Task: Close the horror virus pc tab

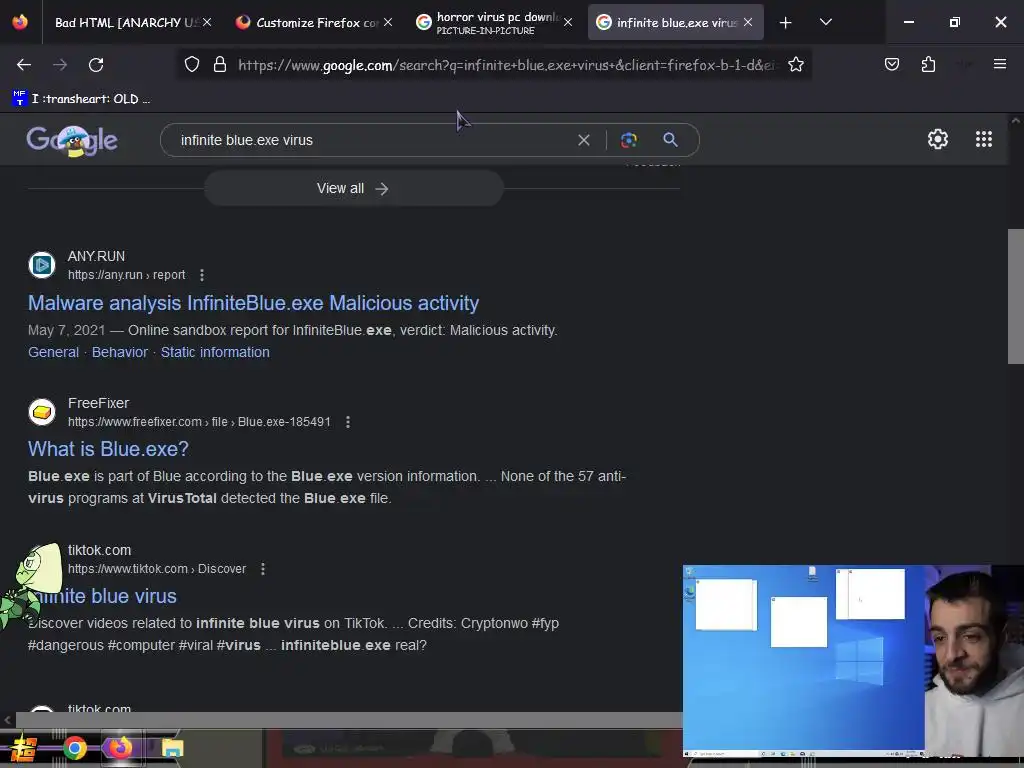Action: (x=568, y=23)
